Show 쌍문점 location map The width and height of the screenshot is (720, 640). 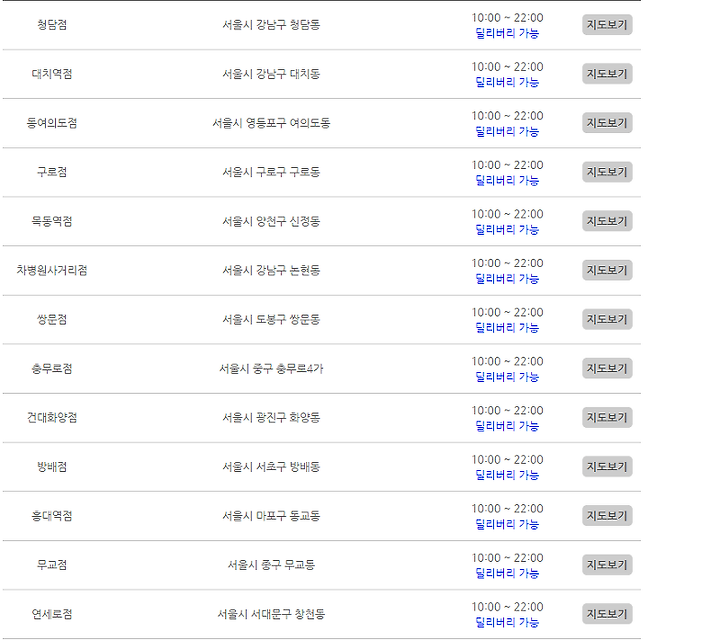(x=607, y=320)
